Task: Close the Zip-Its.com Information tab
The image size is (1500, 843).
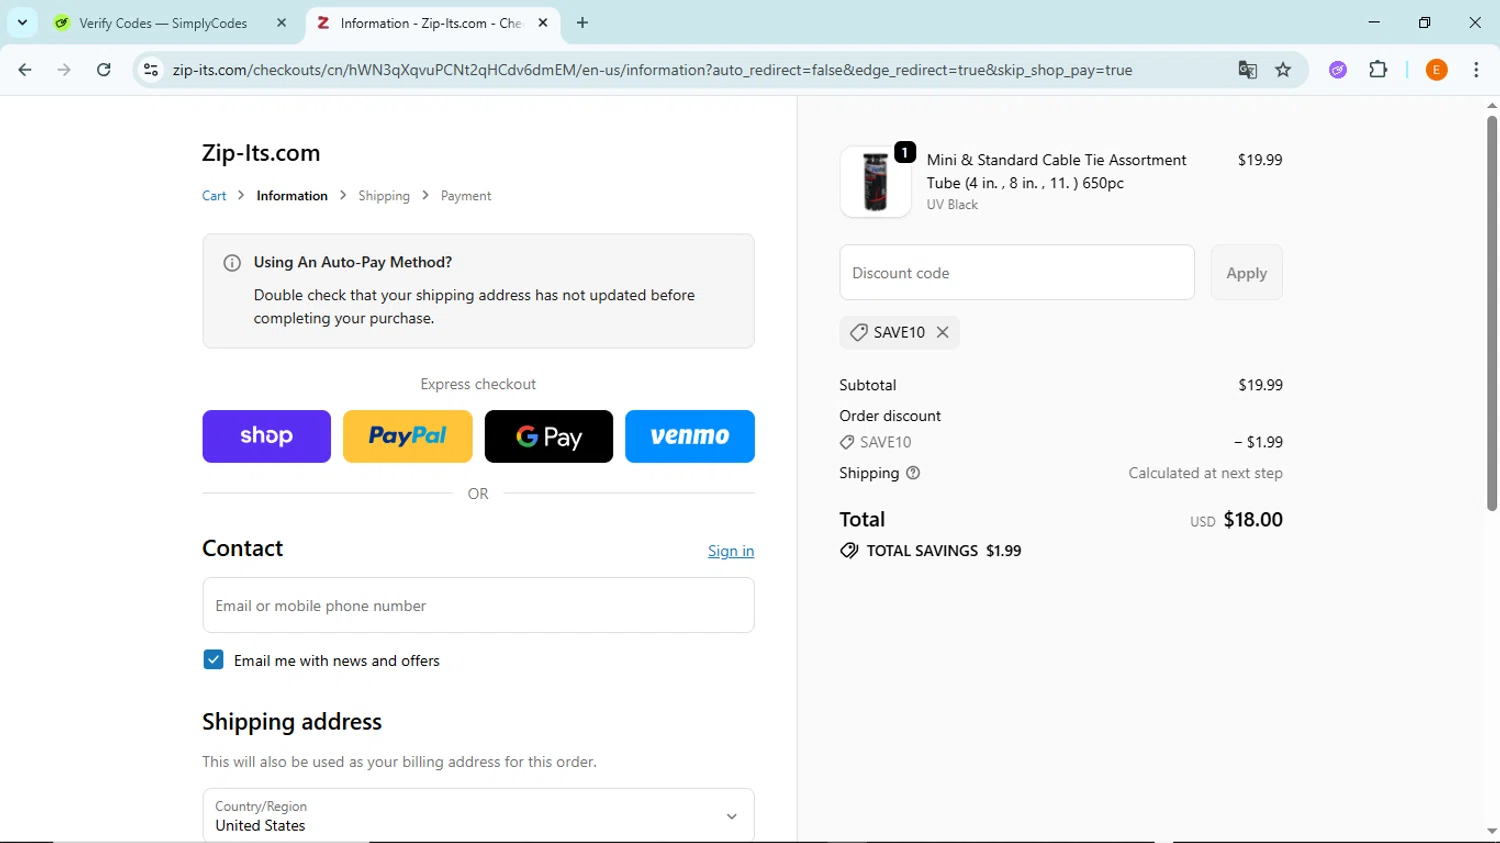Action: [543, 22]
